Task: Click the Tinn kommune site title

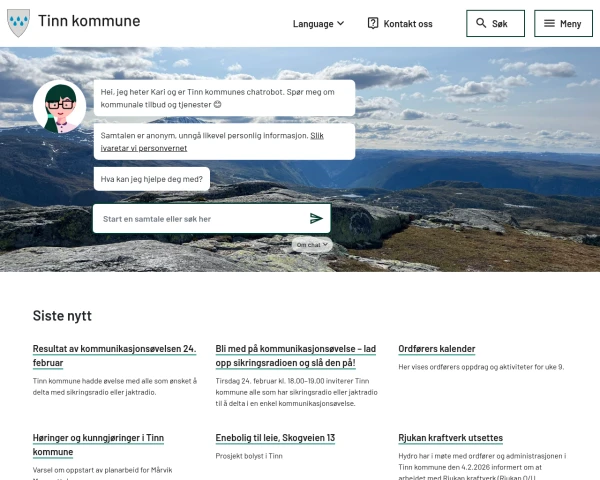Action: click(x=89, y=21)
